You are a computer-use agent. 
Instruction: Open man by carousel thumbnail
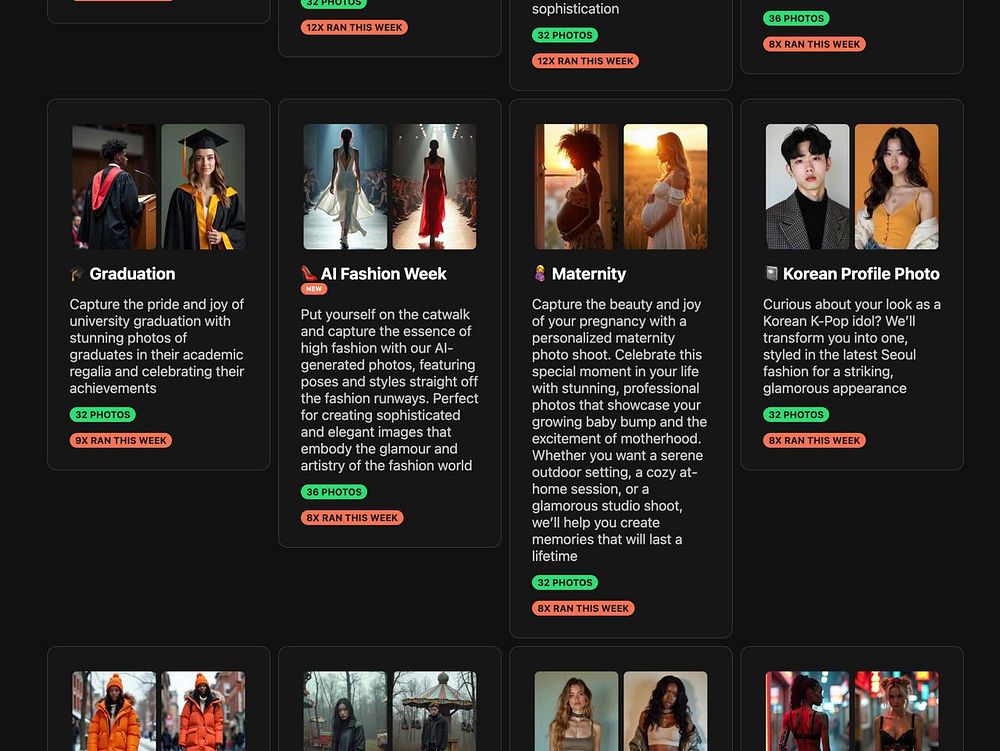[434, 711]
